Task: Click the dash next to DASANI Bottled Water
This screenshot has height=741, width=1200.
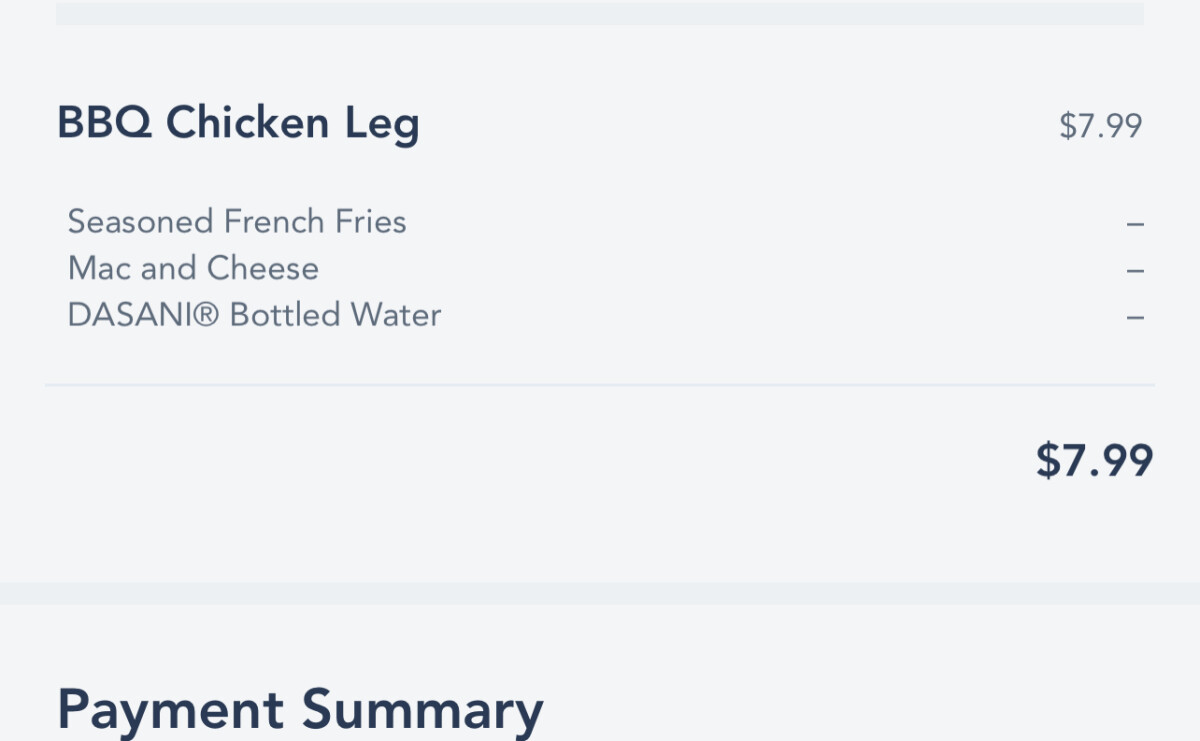Action: click(1134, 317)
